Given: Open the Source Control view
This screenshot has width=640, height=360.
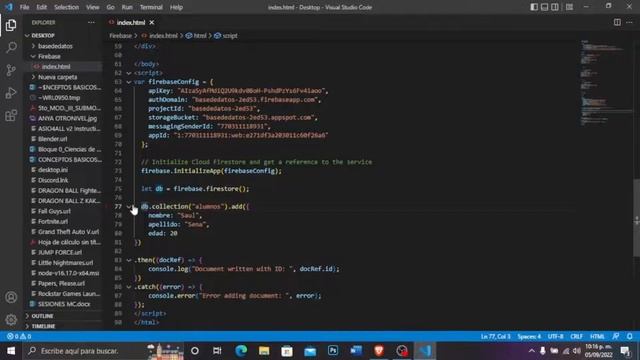Looking at the screenshot, I should click(11, 70).
